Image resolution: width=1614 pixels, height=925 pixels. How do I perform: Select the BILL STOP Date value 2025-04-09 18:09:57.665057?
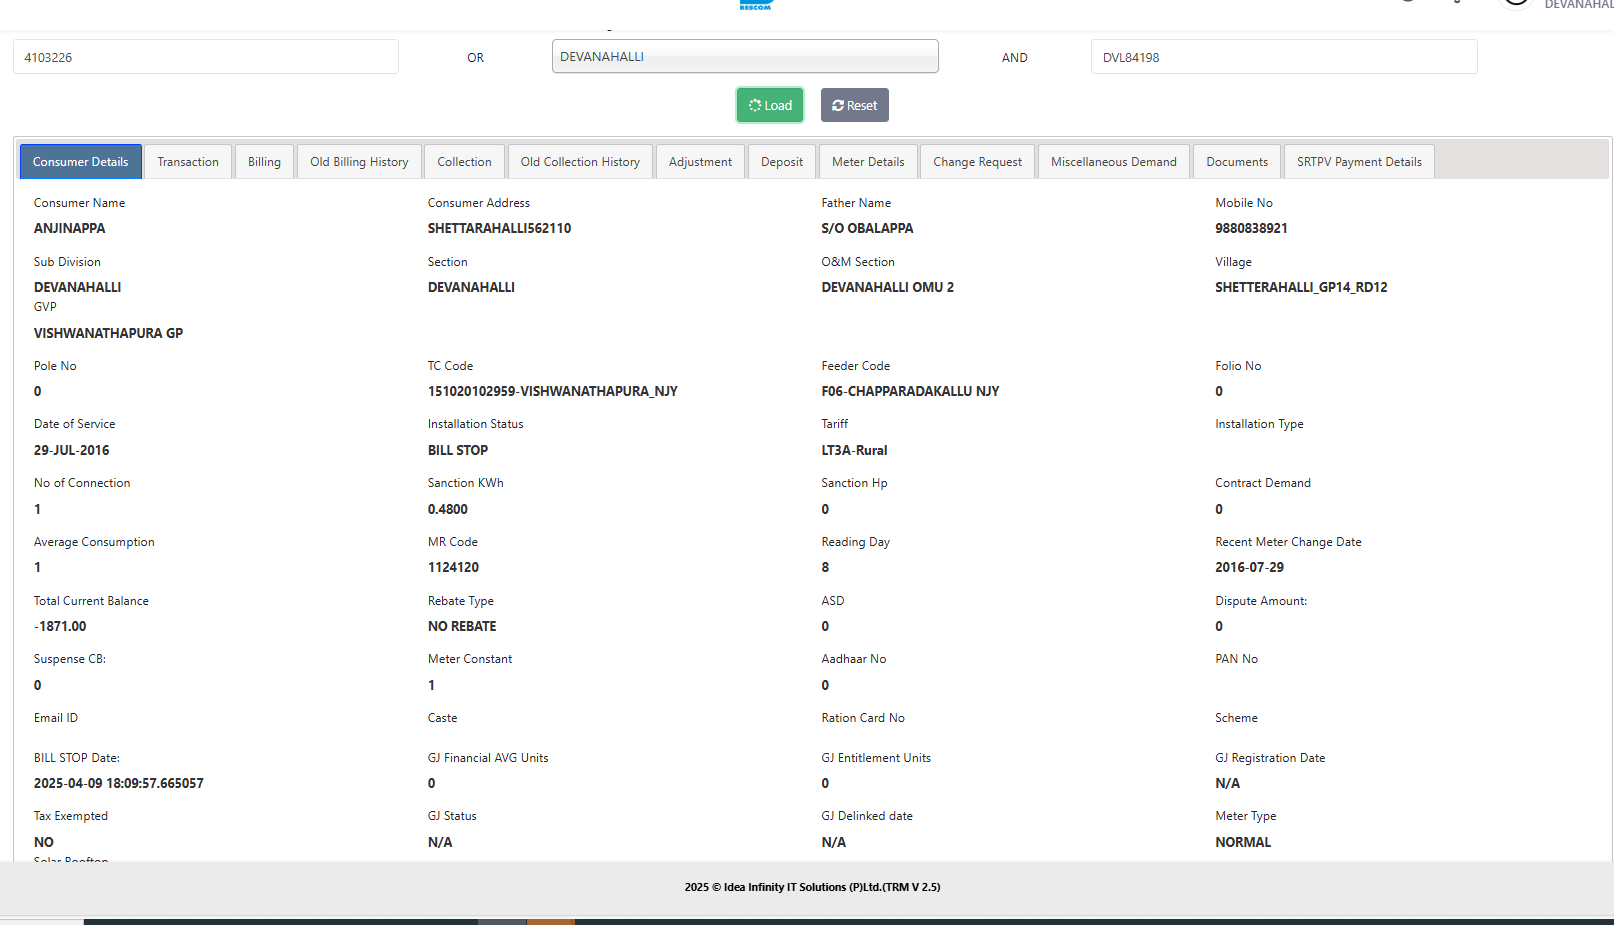pos(119,783)
